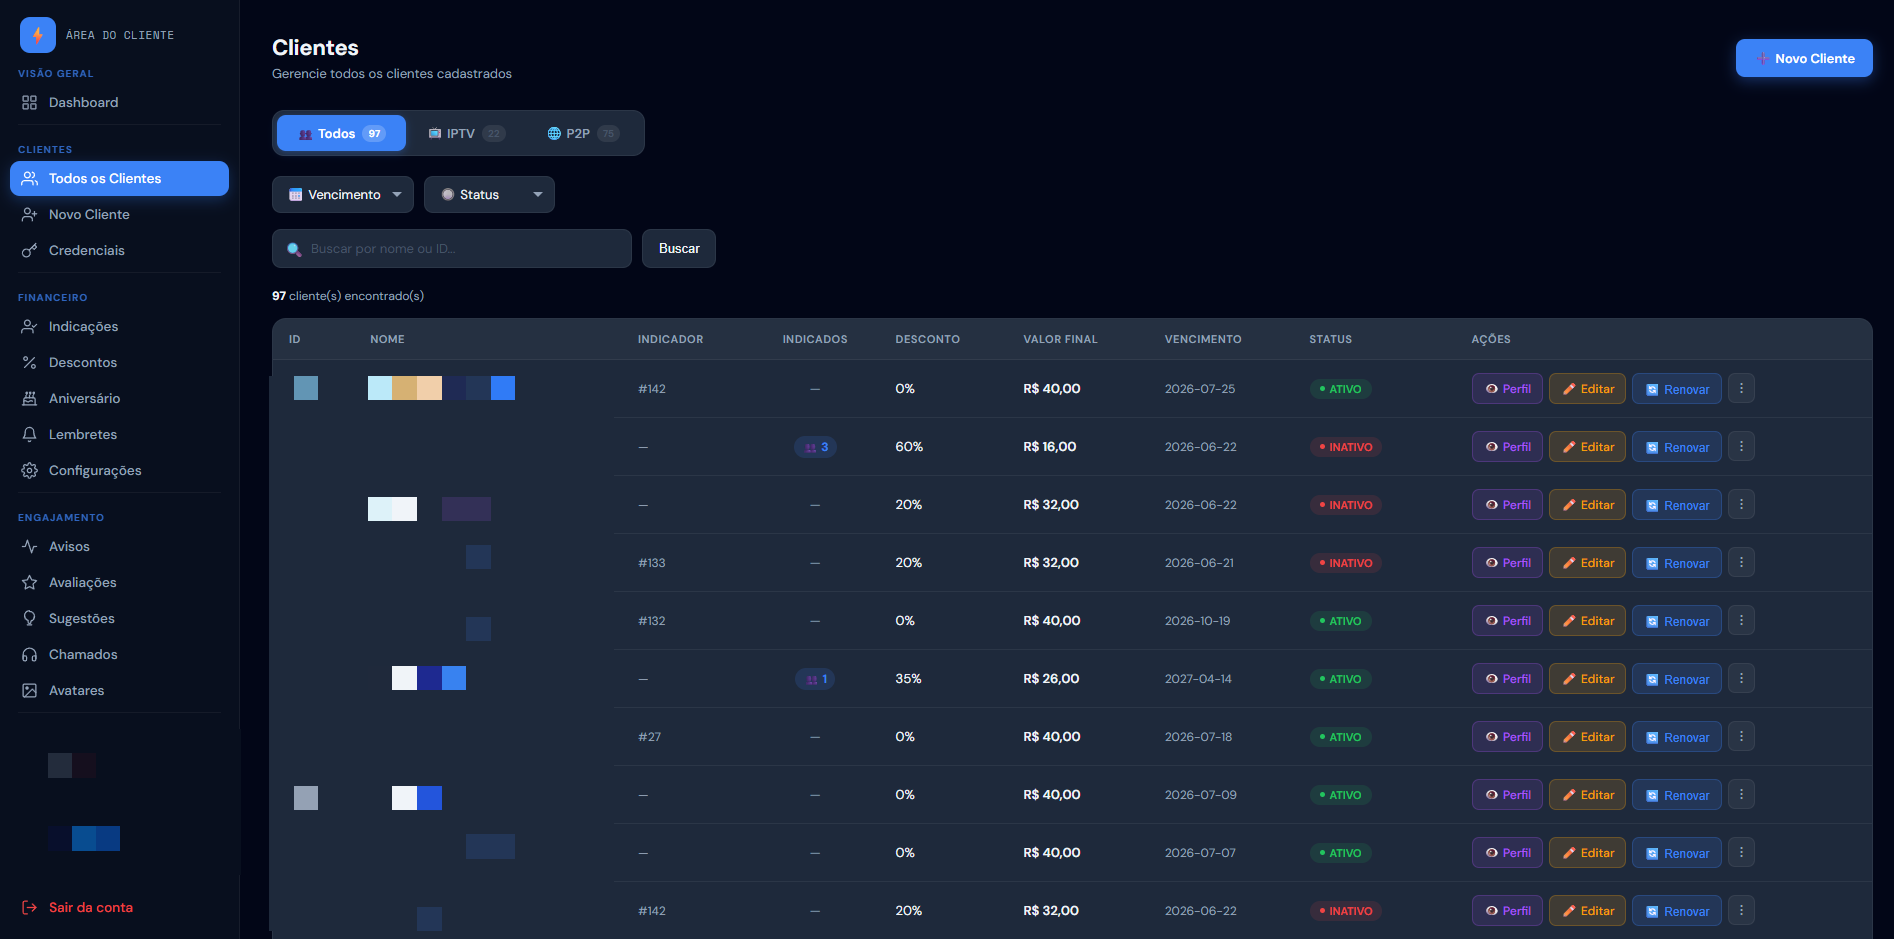Image resolution: width=1894 pixels, height=940 pixels.
Task: View Perfil of the R$ 16,00 client
Action: point(1508,447)
